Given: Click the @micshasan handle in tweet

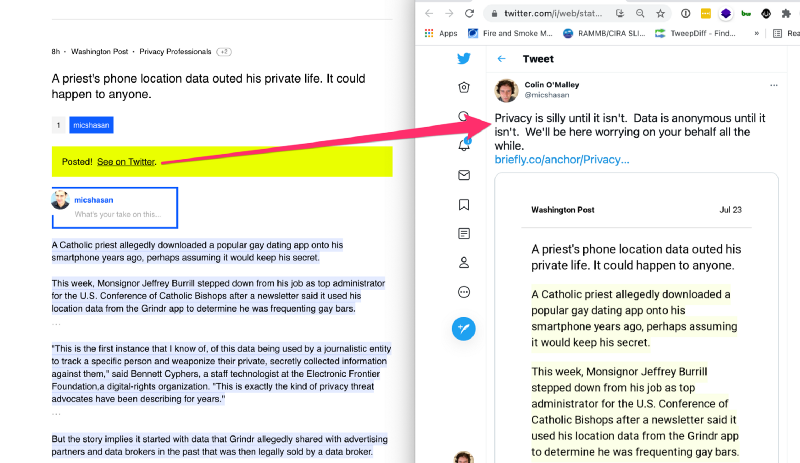Looking at the screenshot, I should 546,95.
